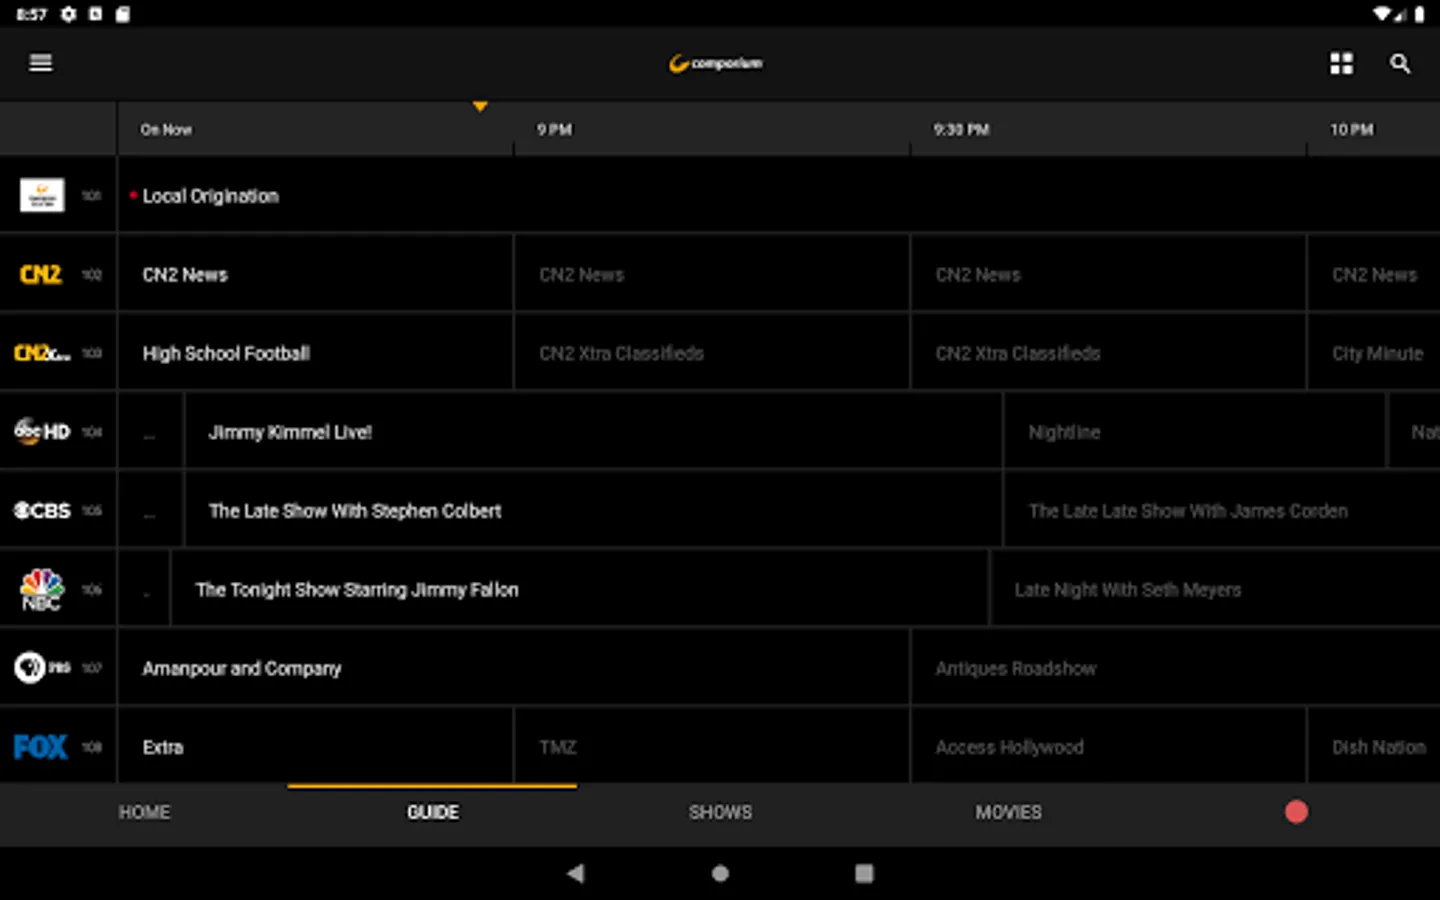
Task: Open the MOVIES tab
Action: pyautogui.click(x=1008, y=812)
